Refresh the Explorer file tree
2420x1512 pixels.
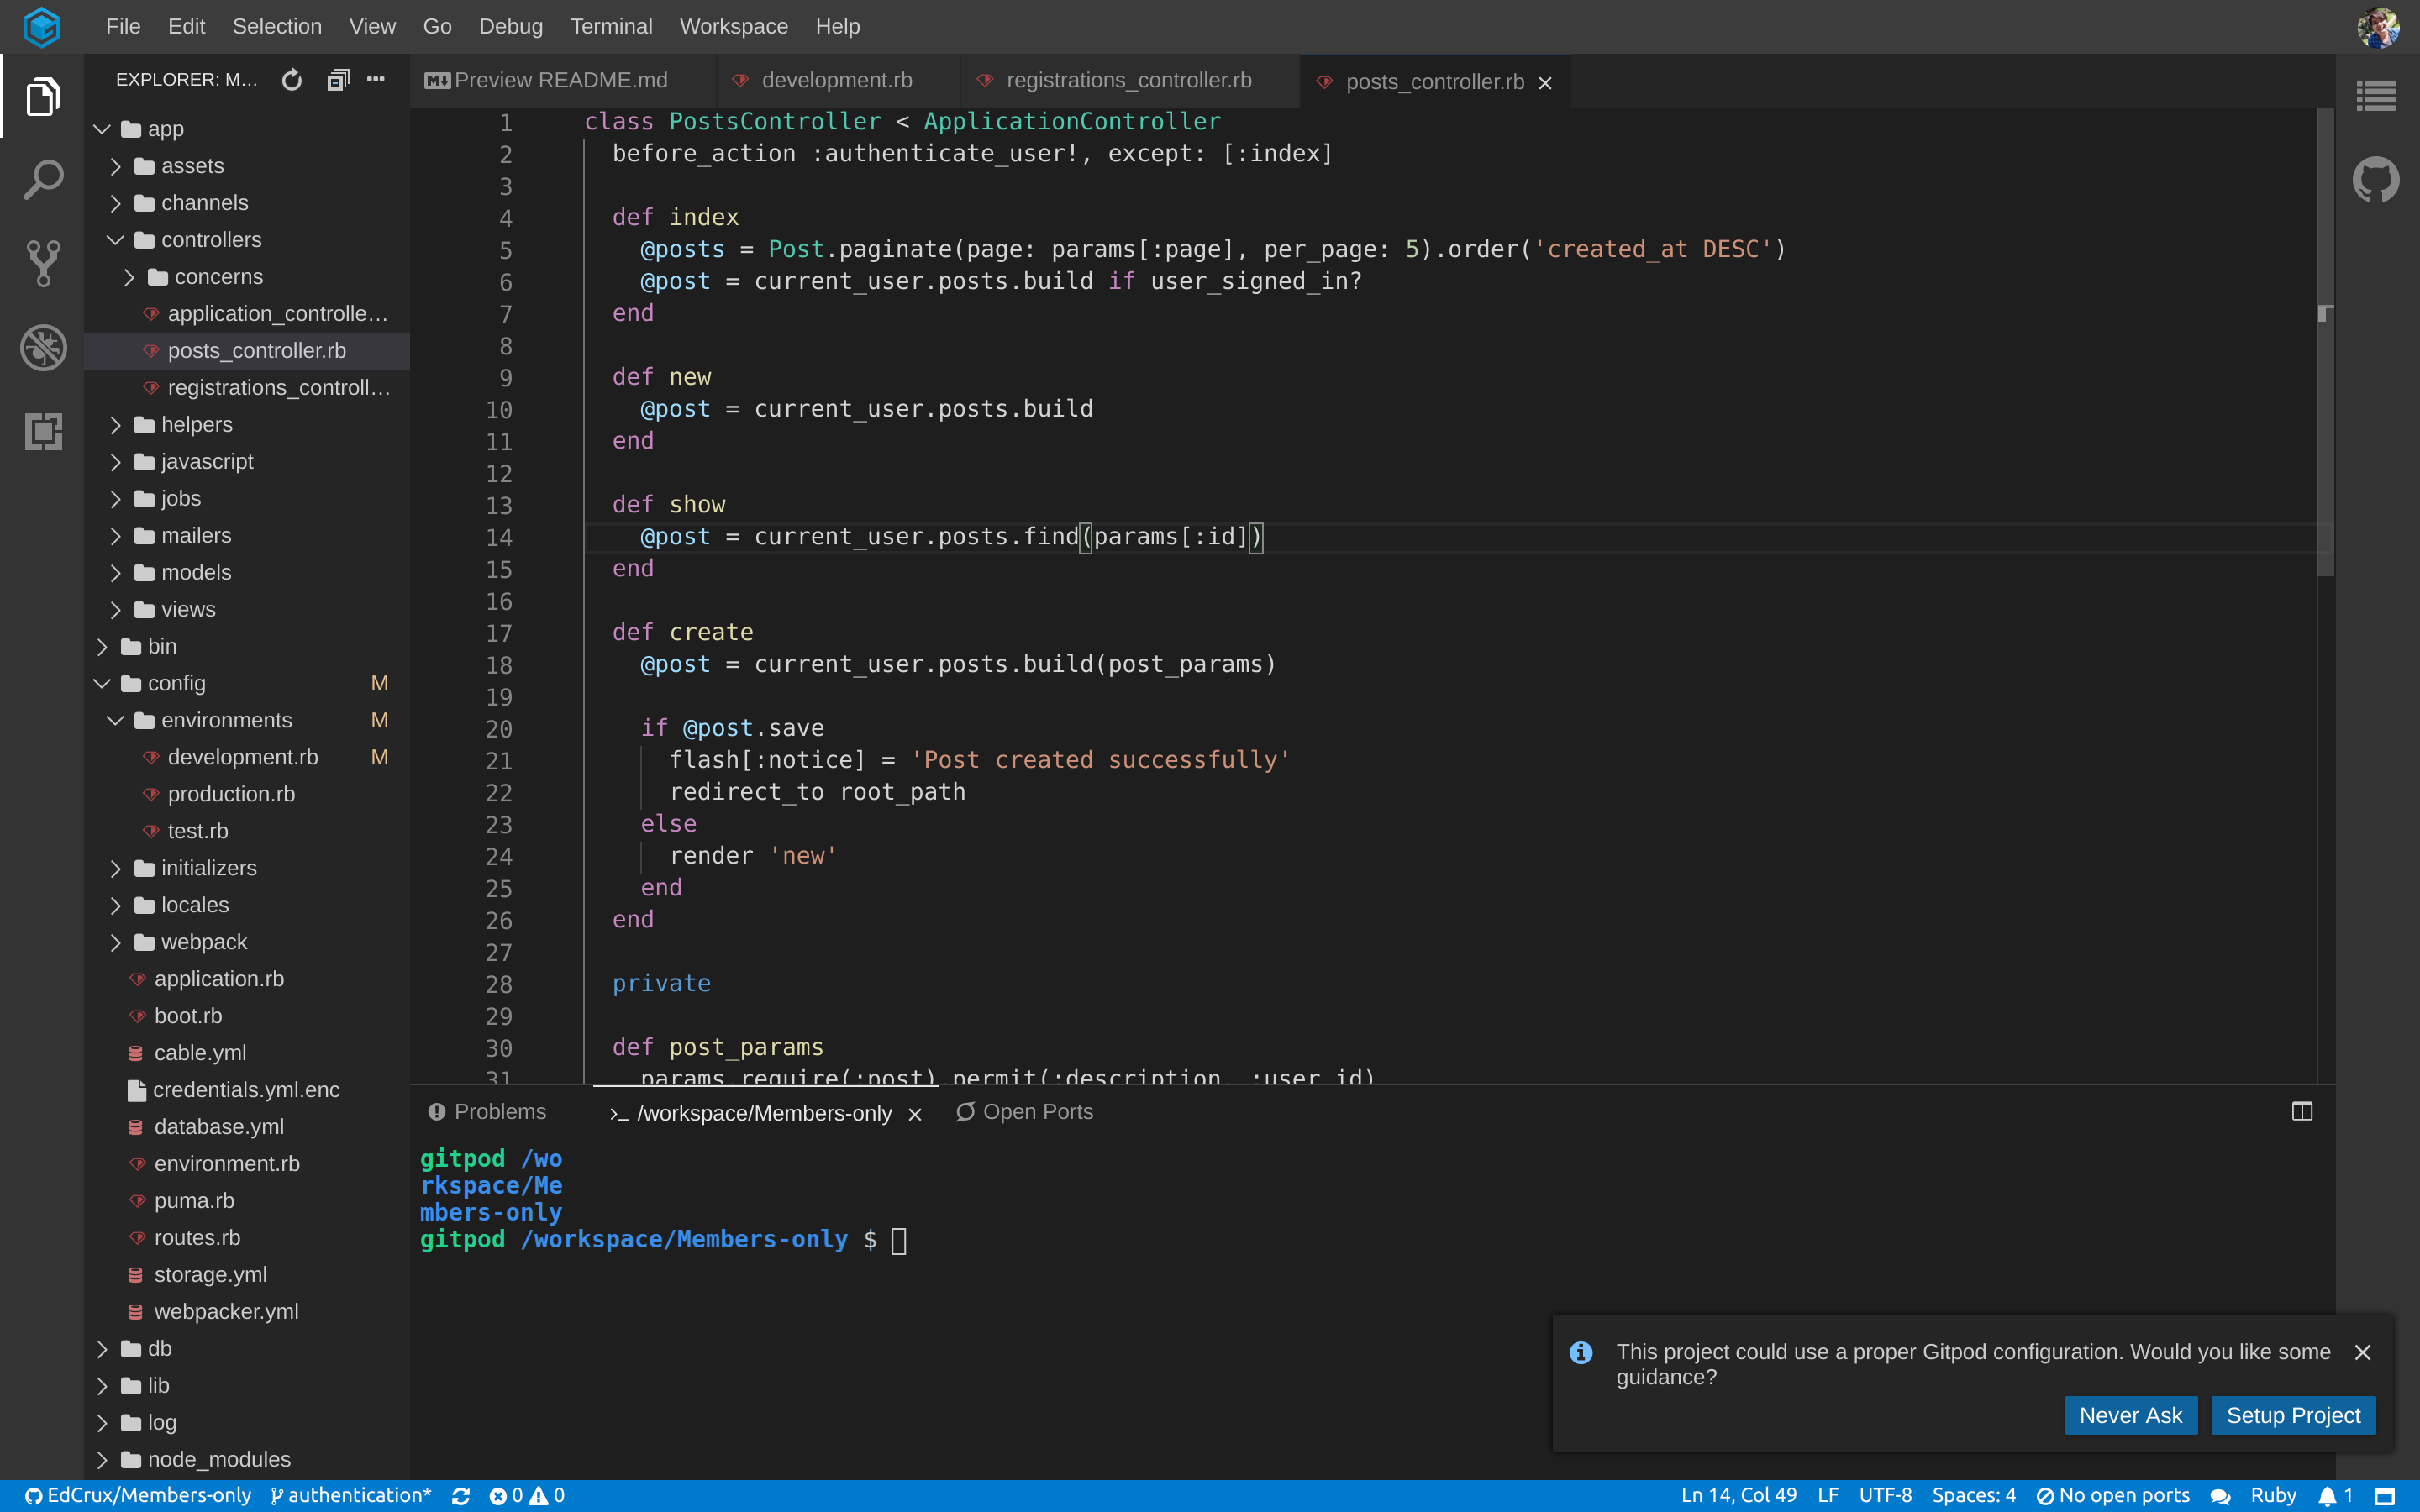point(291,80)
